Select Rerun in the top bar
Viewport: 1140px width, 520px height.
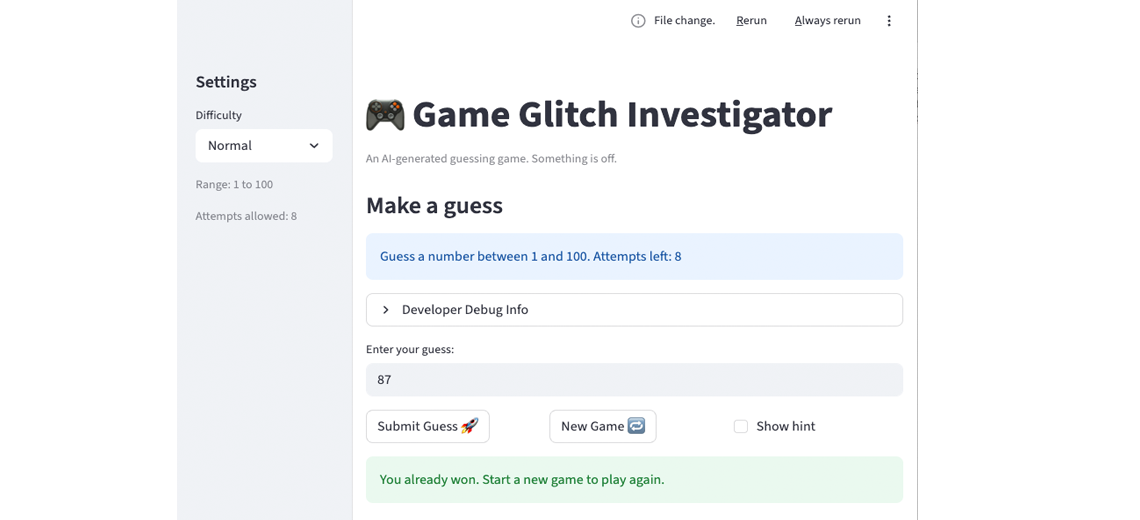click(751, 21)
